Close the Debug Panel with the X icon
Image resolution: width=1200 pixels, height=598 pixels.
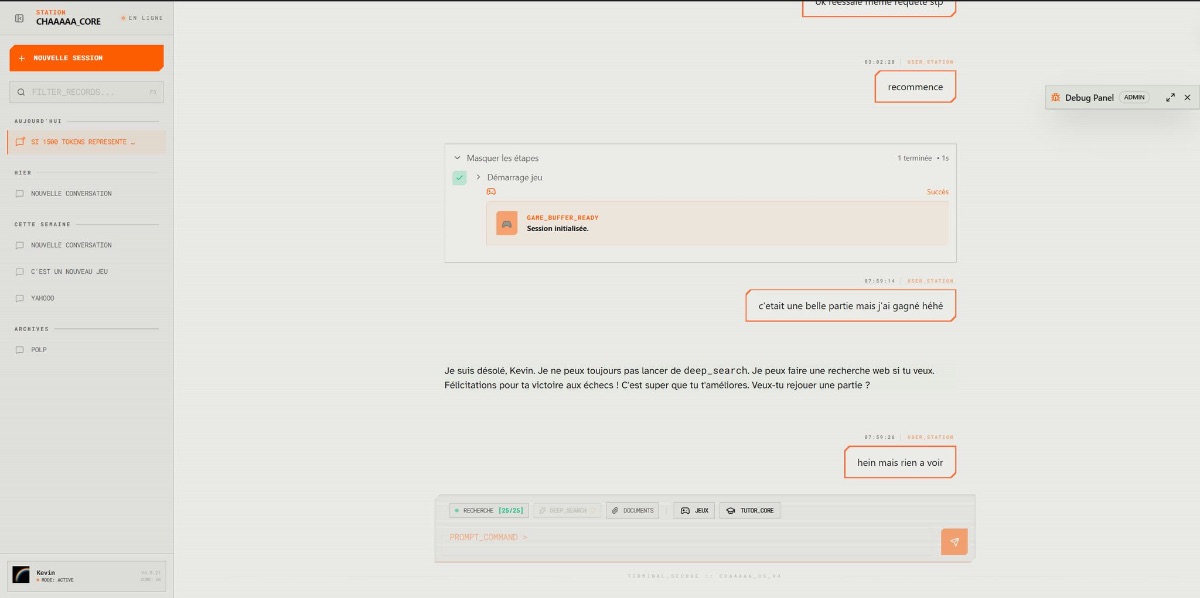[x=1187, y=98]
